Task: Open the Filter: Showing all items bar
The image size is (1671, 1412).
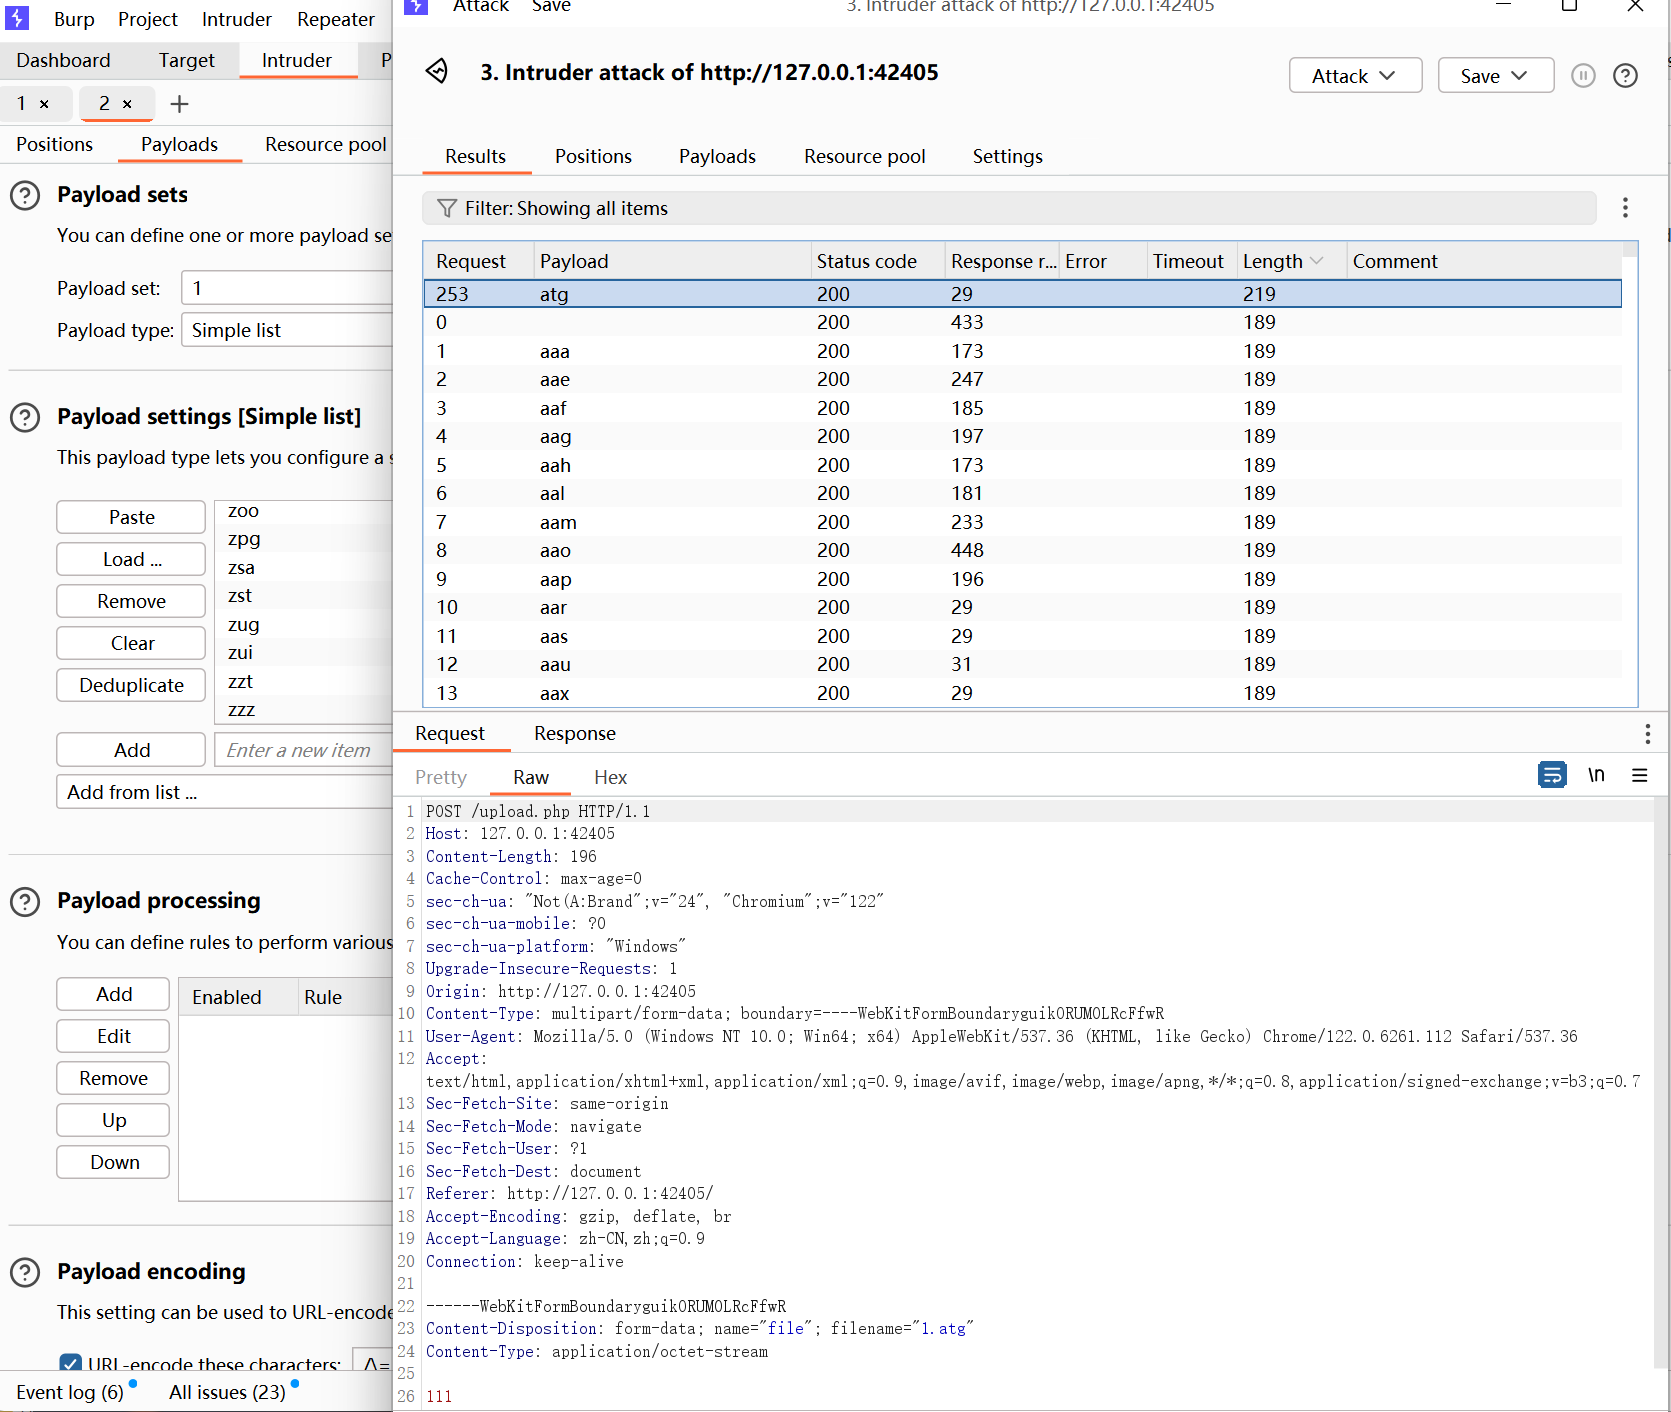Action: click(1009, 208)
